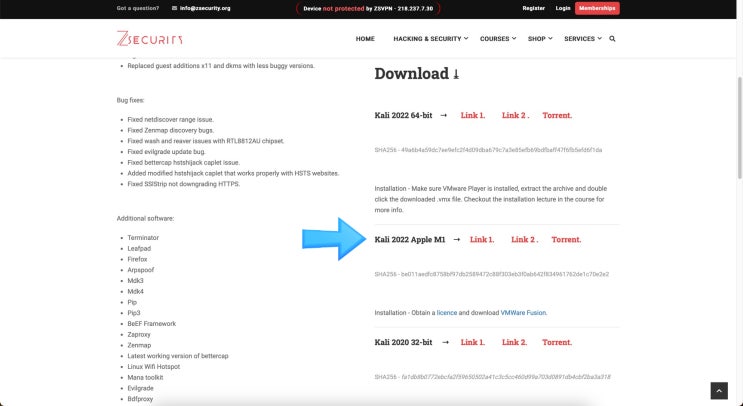Click the Kali 2022 Apple M1 SHA256 hash
Screen dimensions: 743x406
click(x=492, y=274)
